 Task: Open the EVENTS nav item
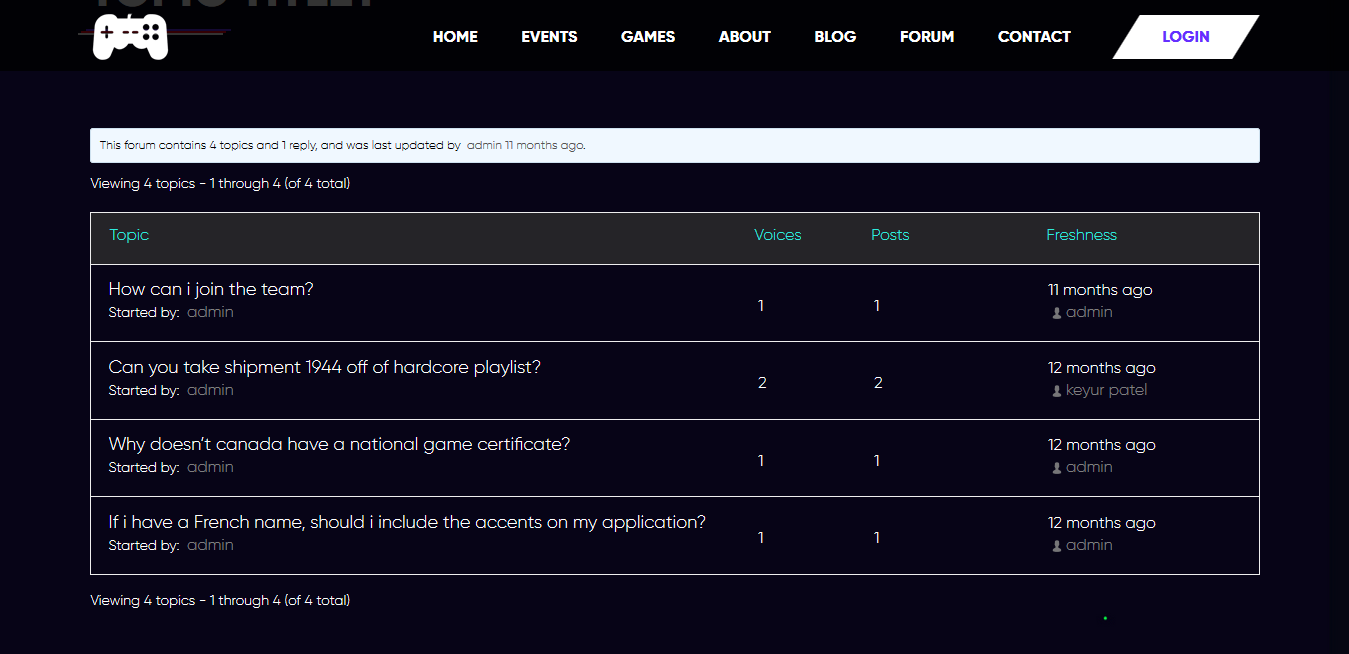pyautogui.click(x=549, y=37)
